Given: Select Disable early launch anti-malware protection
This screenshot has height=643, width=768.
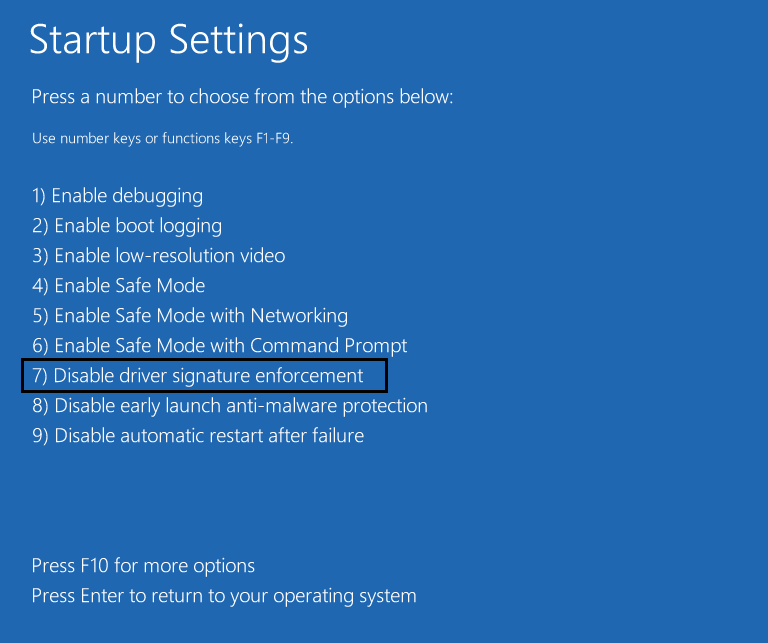Looking at the screenshot, I should click(x=229, y=406).
